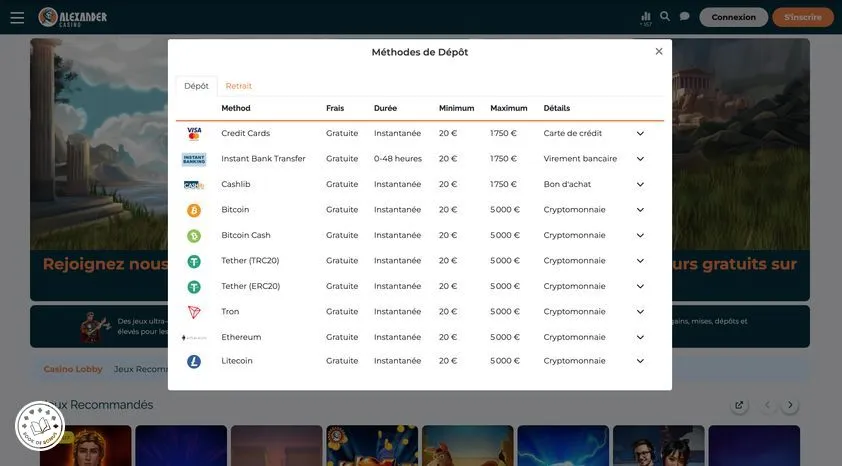Image resolution: width=842 pixels, height=466 pixels.
Task: Click the Tether ERC20 coin icon
Action: (x=194, y=287)
